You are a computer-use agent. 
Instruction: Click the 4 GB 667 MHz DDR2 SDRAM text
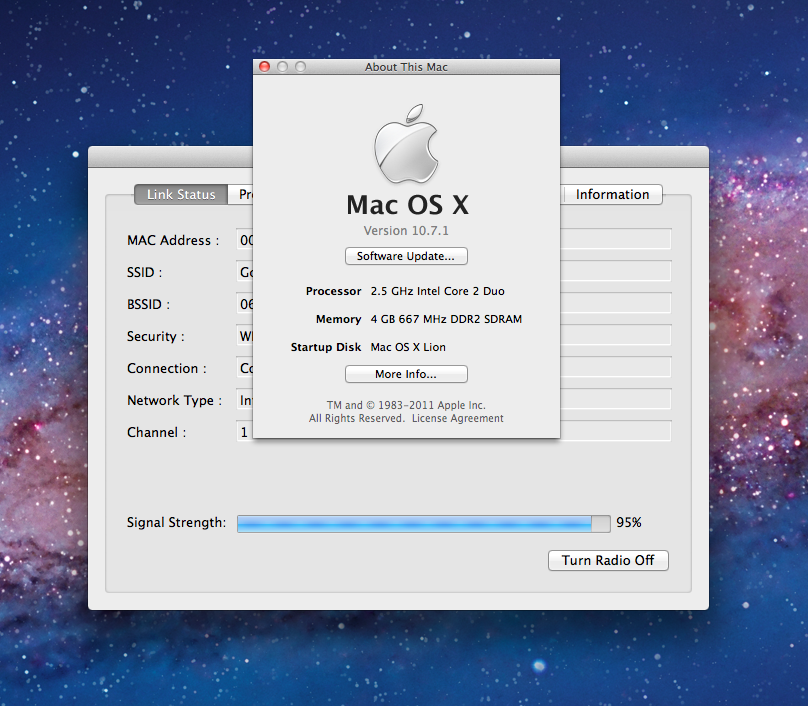pyautogui.click(x=446, y=319)
